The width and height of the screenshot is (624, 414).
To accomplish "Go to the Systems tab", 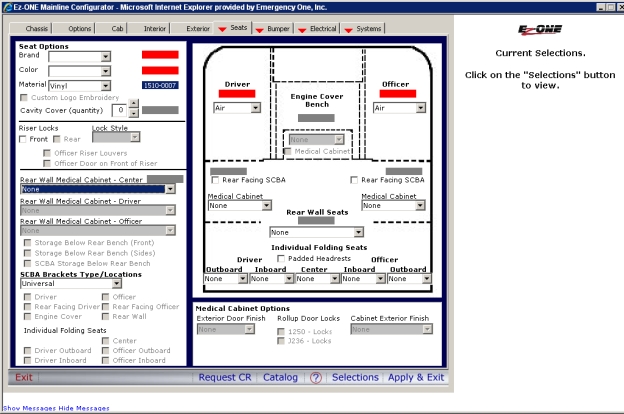I will coord(364,29).
